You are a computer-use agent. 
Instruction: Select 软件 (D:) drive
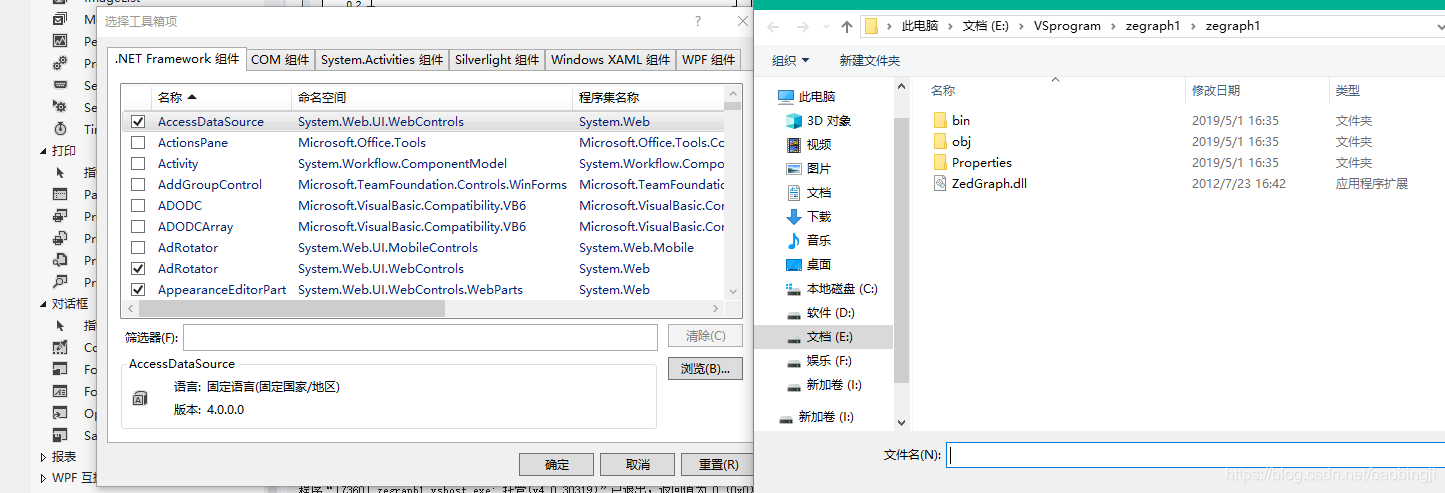click(830, 313)
